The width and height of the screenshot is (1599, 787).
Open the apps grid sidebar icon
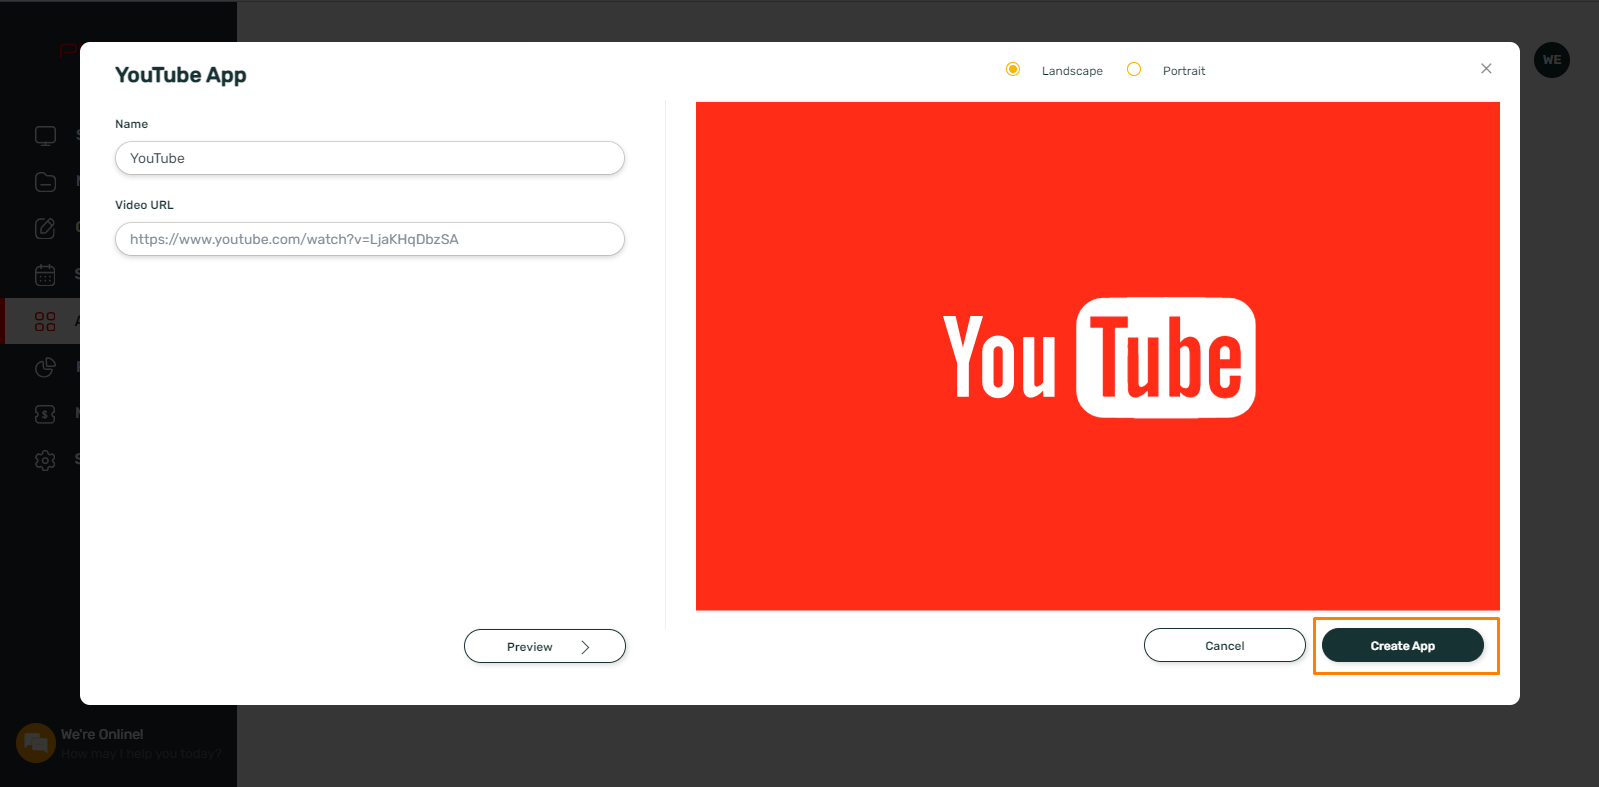45,321
